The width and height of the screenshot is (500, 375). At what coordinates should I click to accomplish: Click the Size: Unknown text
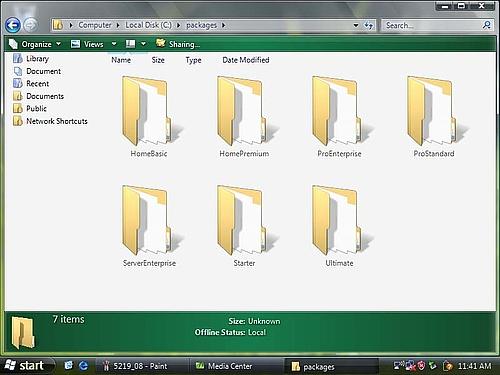(254, 321)
